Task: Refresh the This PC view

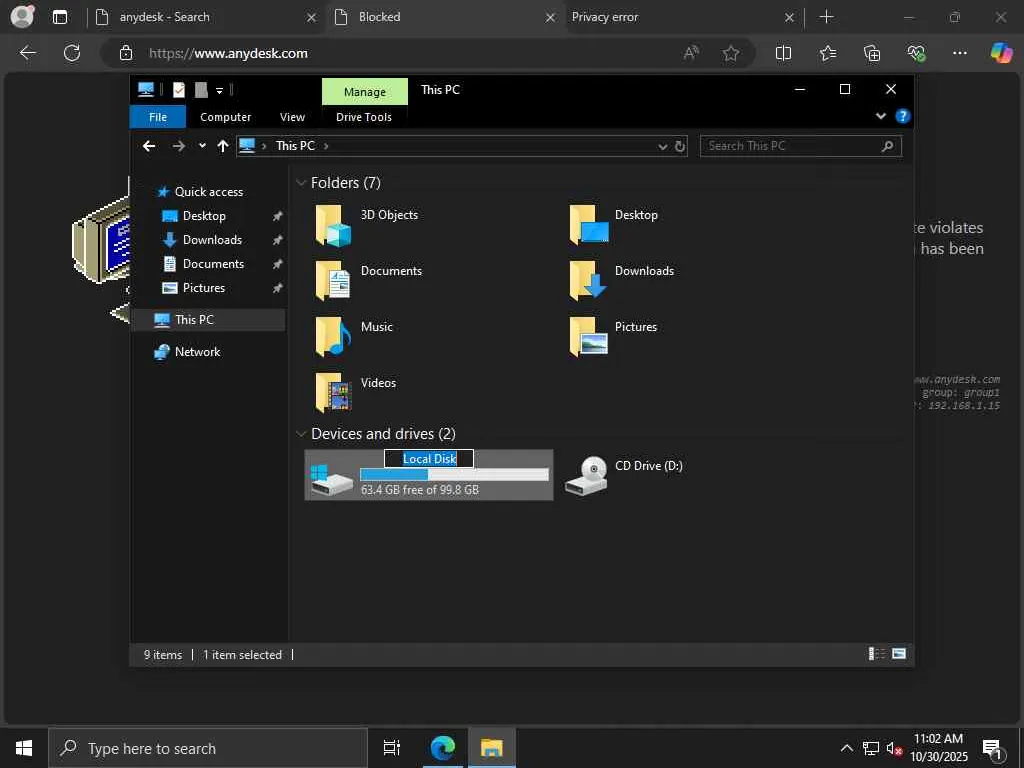Action: 680,146
